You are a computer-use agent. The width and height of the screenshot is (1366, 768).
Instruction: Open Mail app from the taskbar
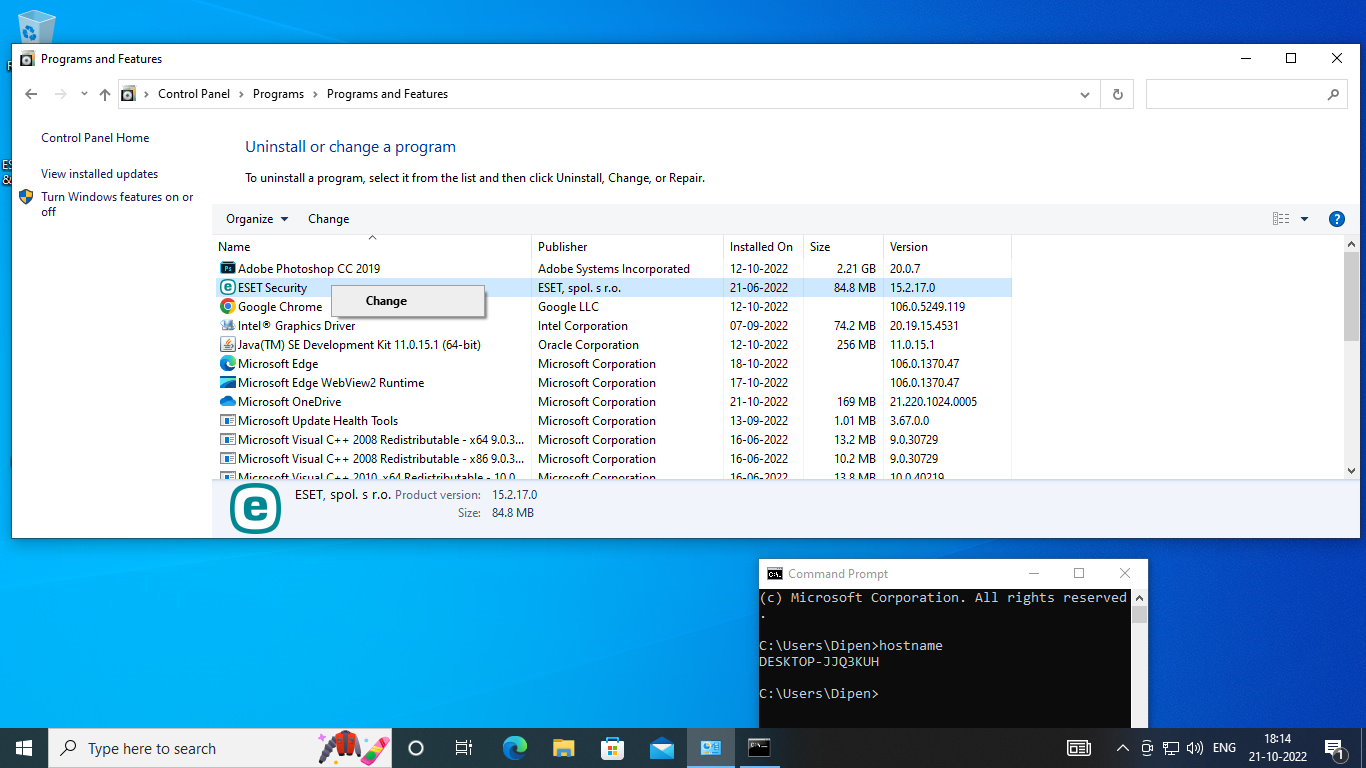click(x=661, y=748)
